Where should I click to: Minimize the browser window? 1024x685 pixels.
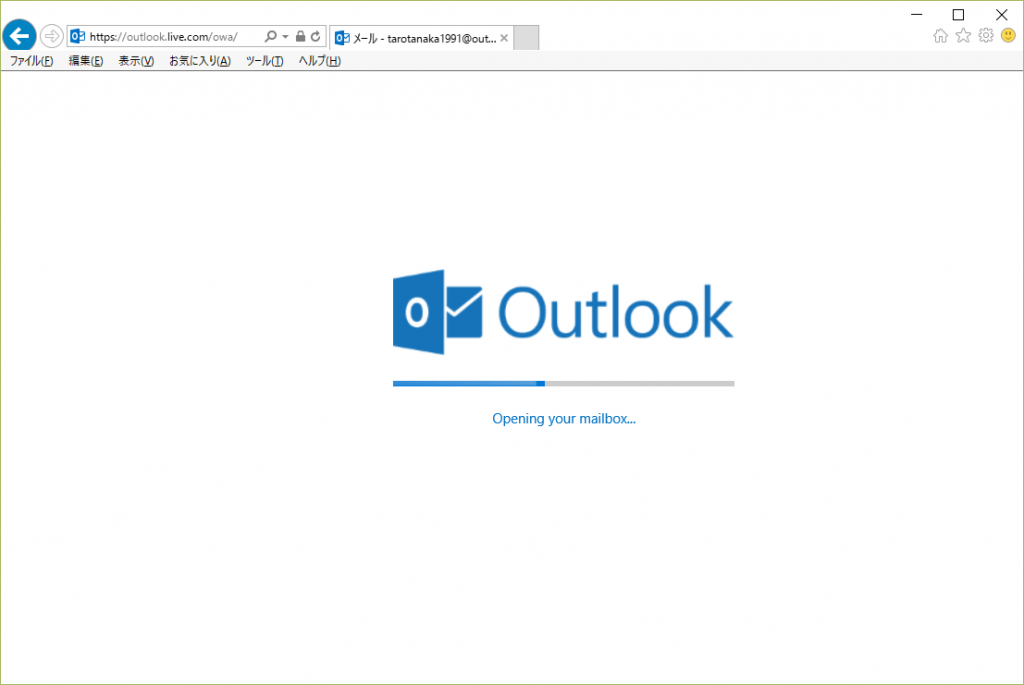(x=917, y=14)
